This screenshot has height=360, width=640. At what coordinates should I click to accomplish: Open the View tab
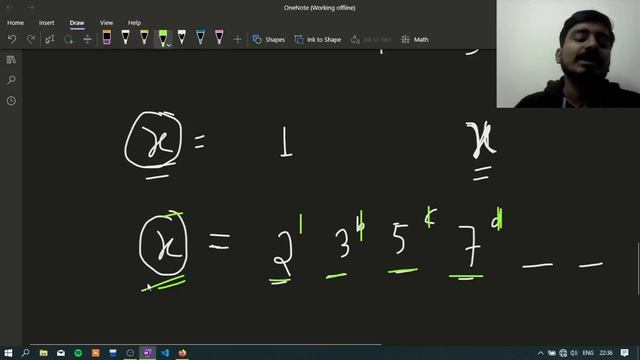coord(106,23)
